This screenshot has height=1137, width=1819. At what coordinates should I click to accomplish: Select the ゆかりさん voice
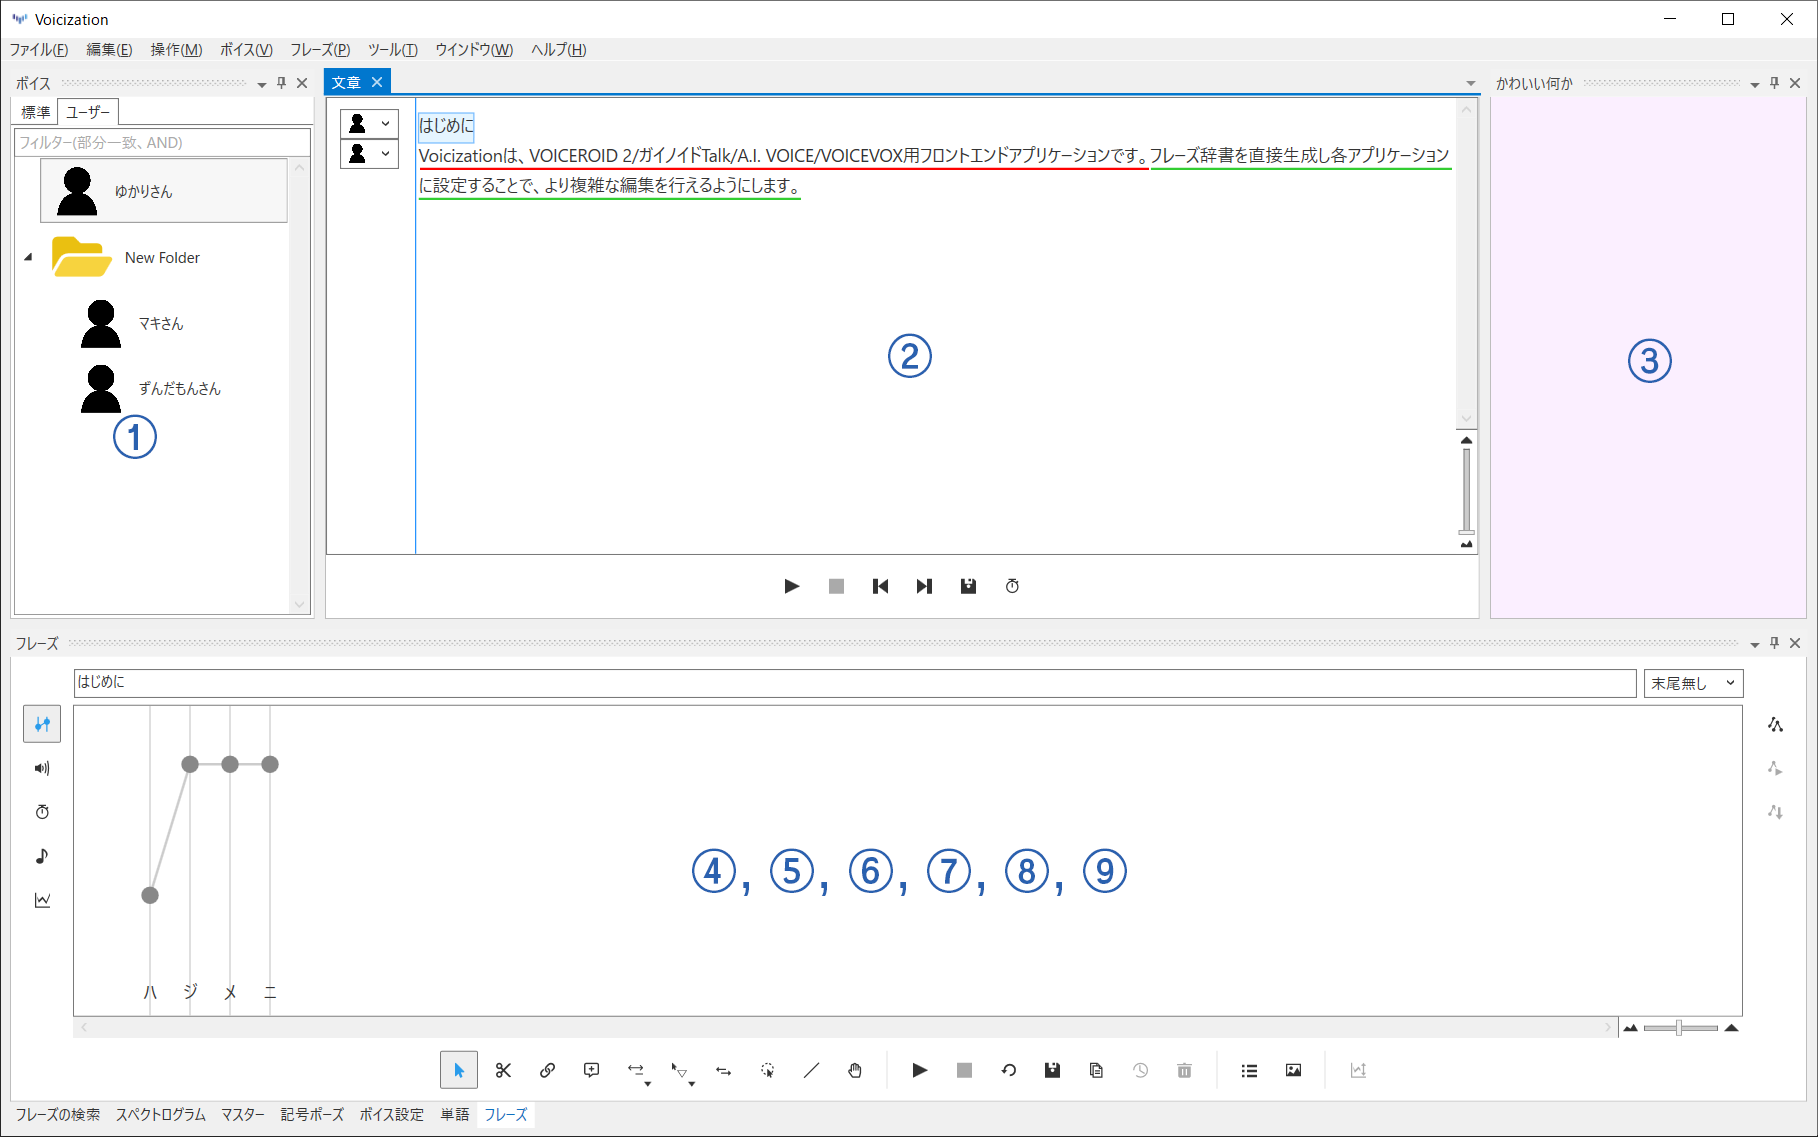point(164,191)
